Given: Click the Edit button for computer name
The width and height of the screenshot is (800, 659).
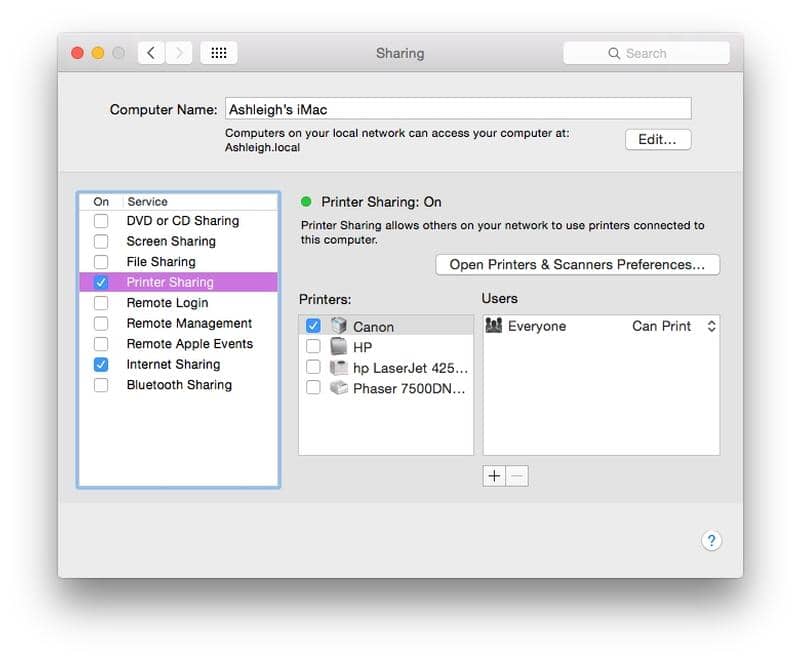Looking at the screenshot, I should point(657,139).
